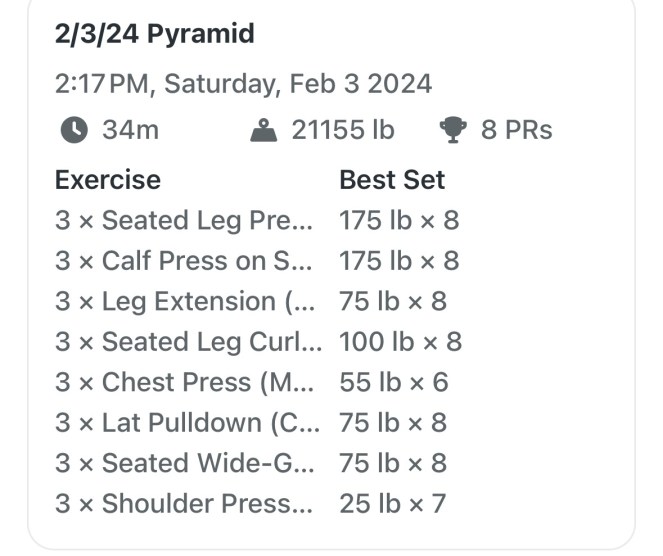Click the Exercise column header

[x=107, y=180]
